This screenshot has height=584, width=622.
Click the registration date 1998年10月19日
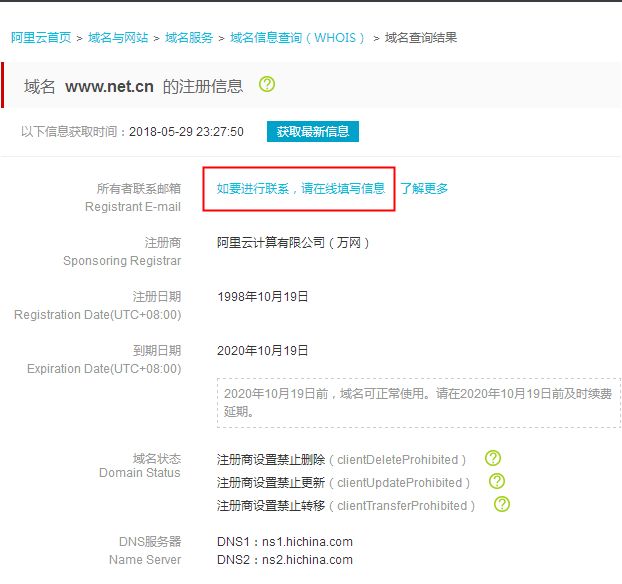[263, 297]
